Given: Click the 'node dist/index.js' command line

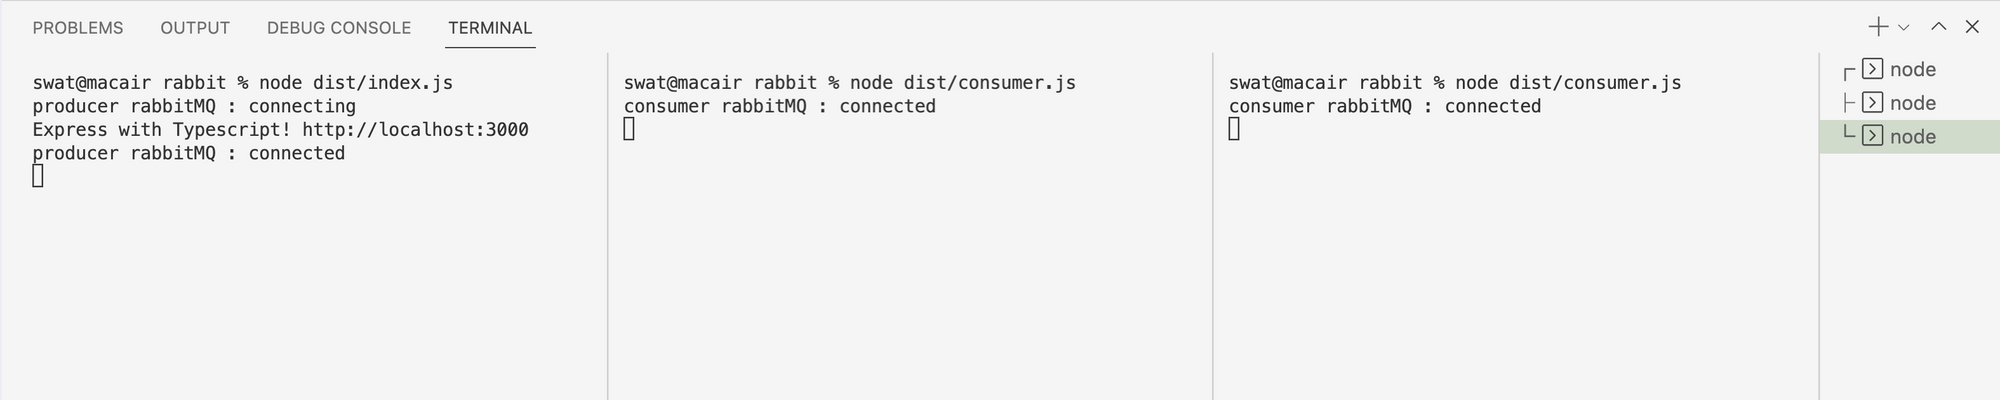Looking at the screenshot, I should click(356, 83).
